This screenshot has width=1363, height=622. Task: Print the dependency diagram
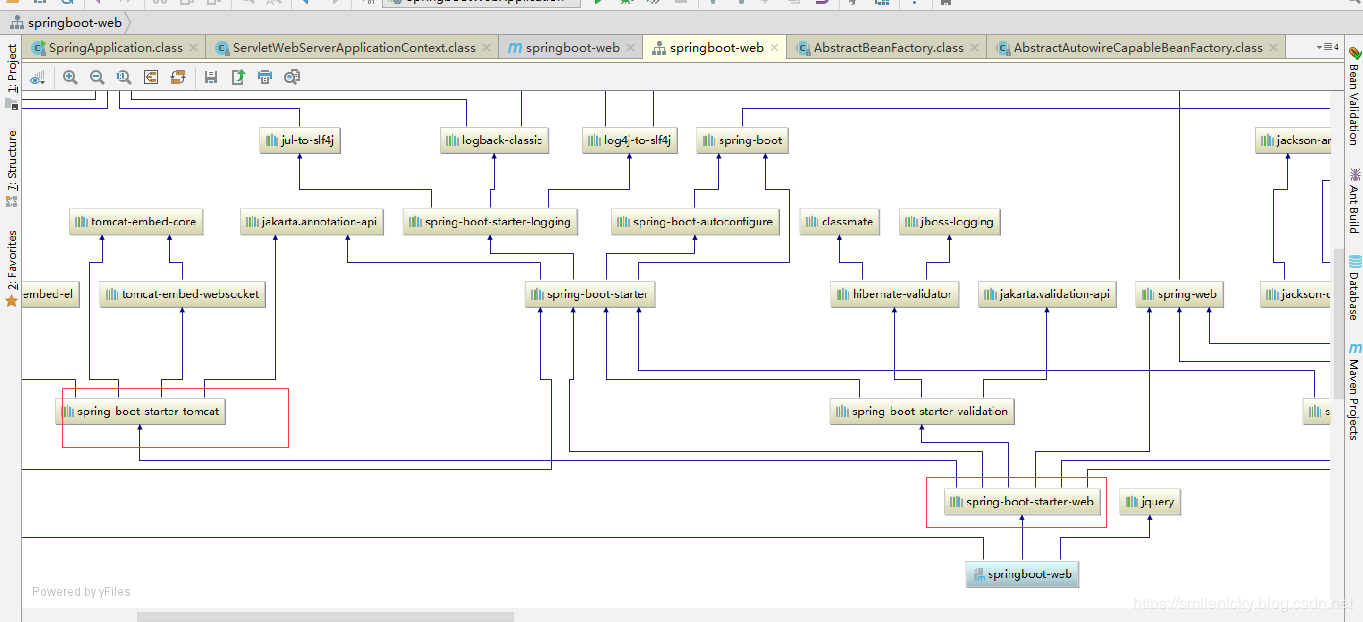pos(265,77)
